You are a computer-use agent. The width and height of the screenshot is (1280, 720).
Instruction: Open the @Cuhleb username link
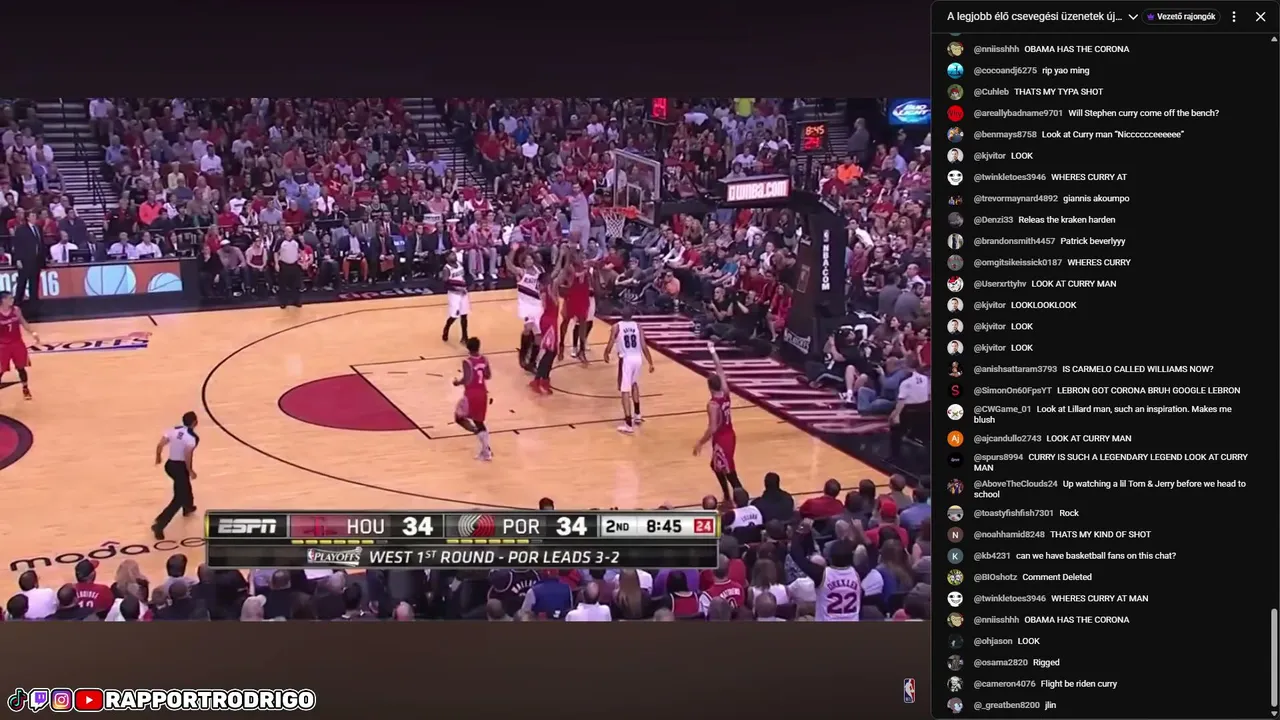[991, 92]
